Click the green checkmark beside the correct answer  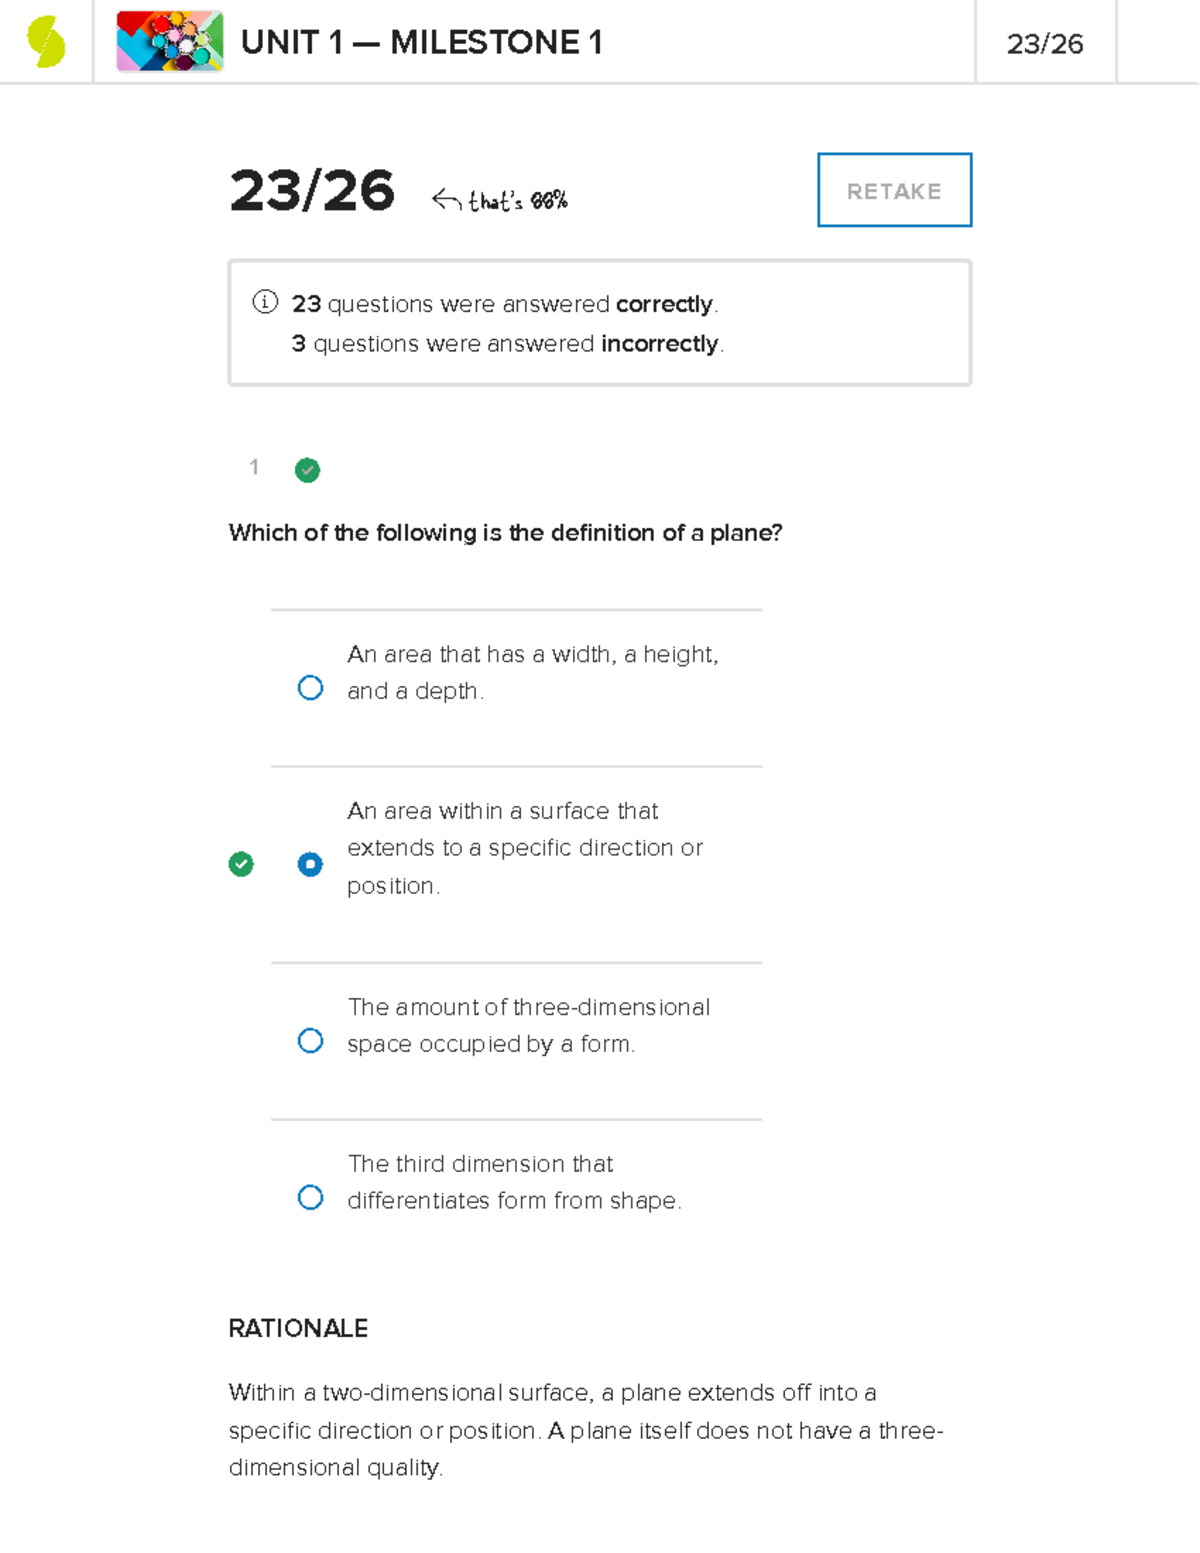click(x=240, y=864)
